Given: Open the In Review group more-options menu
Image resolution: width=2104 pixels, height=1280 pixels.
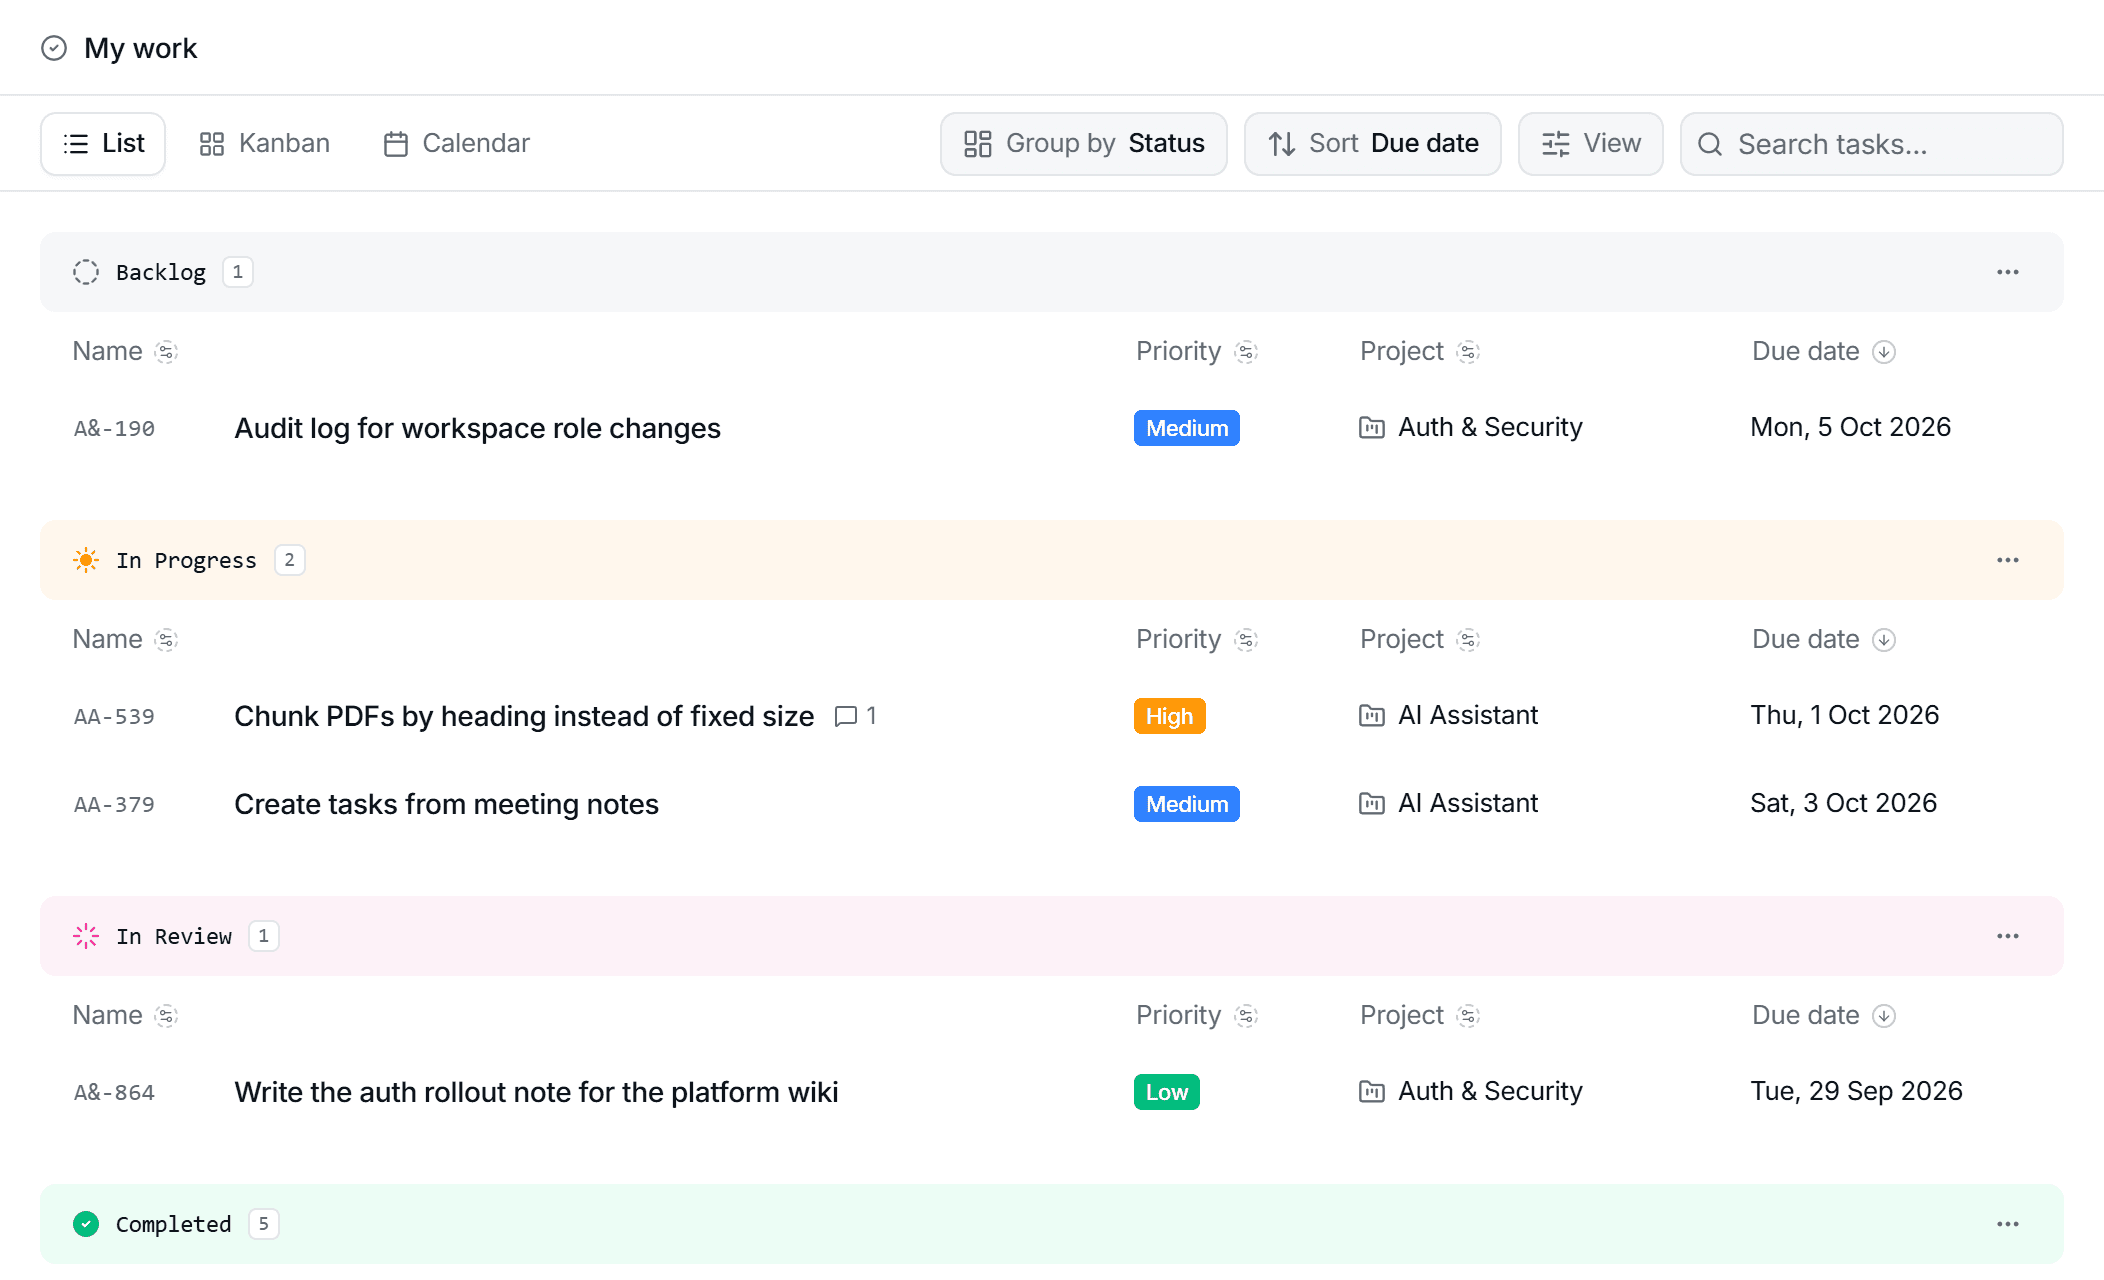Looking at the screenshot, I should click(x=2008, y=936).
